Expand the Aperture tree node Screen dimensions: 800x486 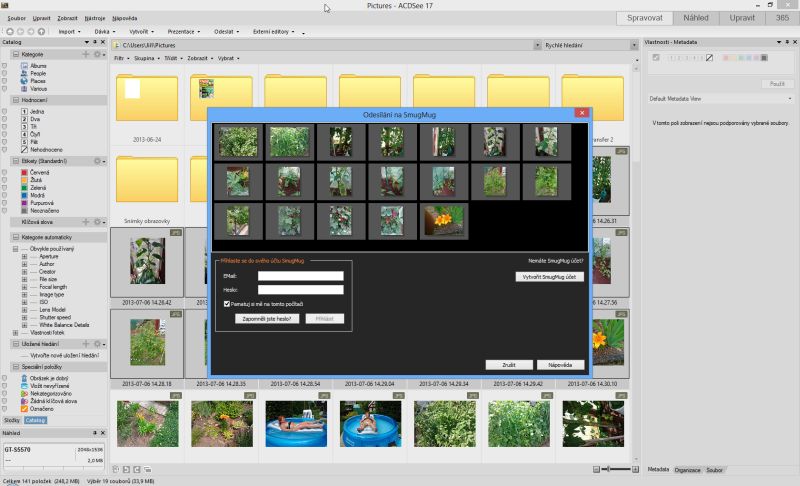click(x=24, y=257)
